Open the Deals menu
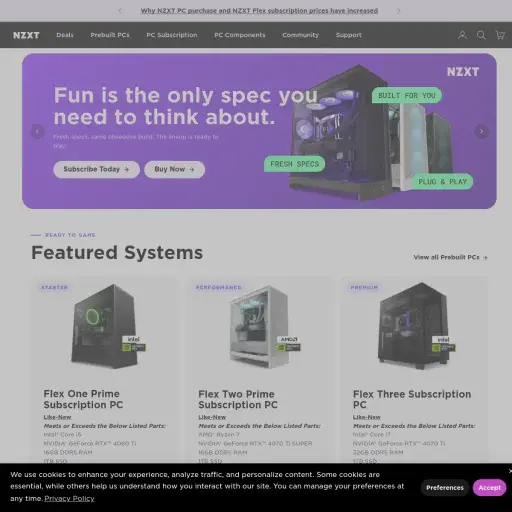 (x=65, y=35)
